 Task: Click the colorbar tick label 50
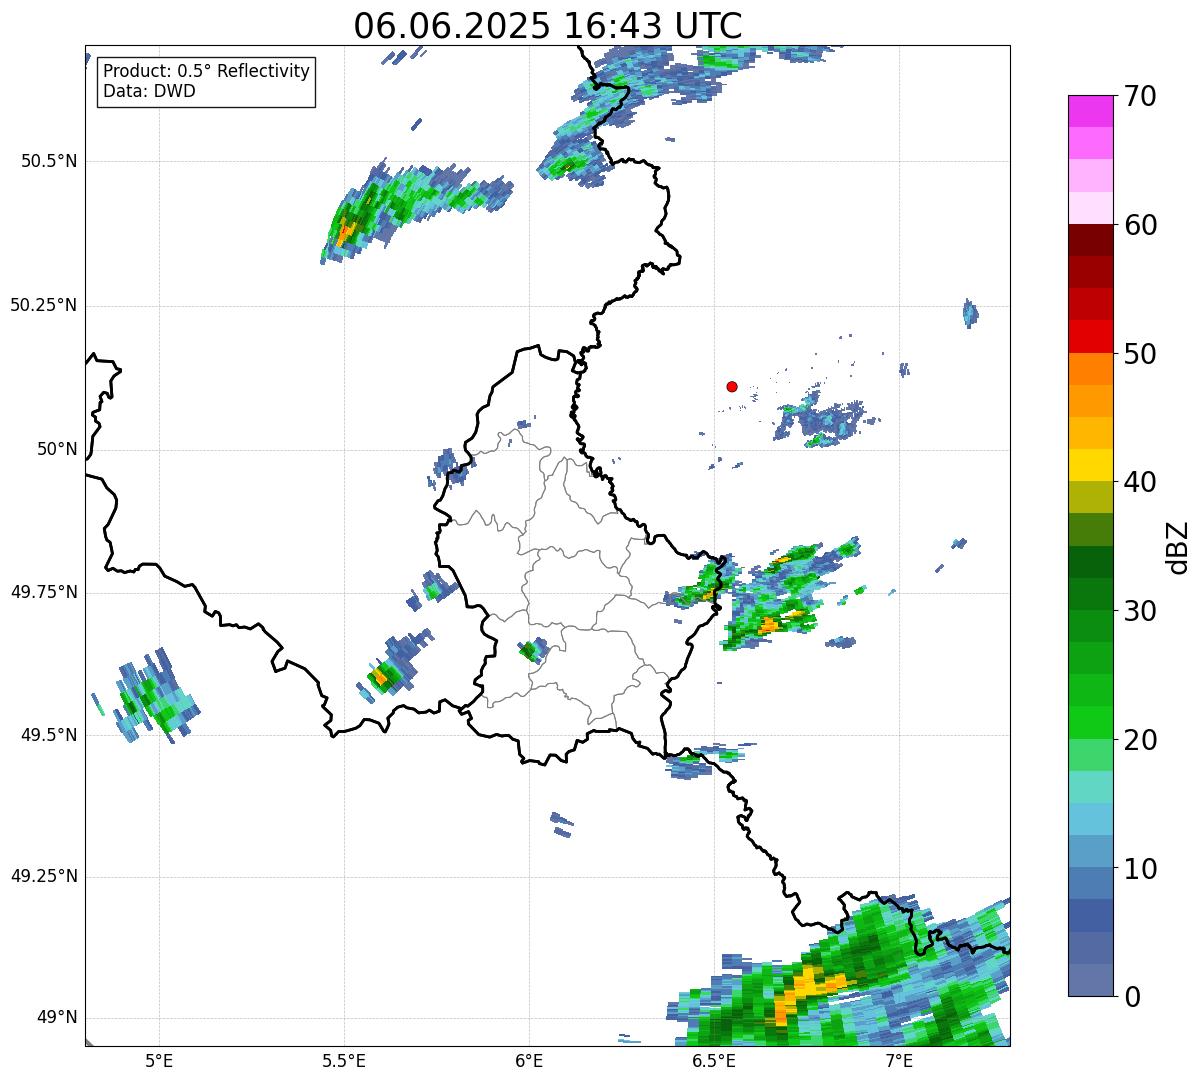(1140, 354)
